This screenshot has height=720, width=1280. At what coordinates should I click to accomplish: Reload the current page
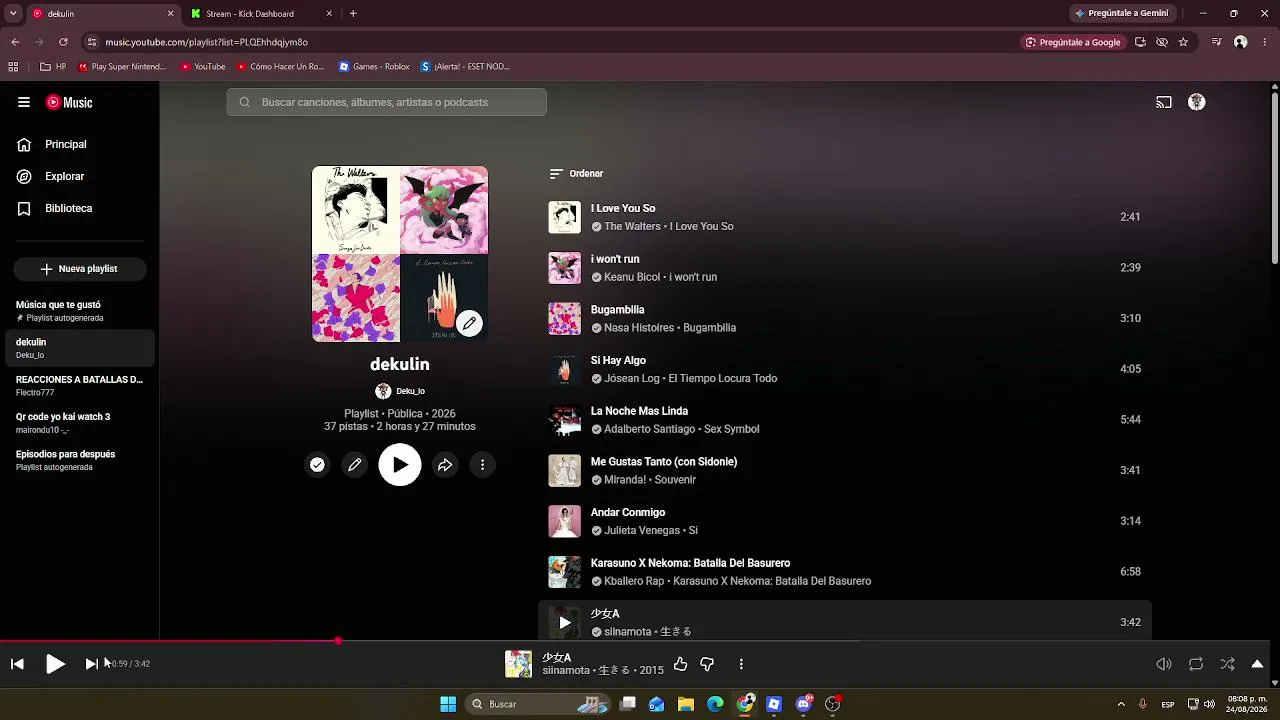[x=63, y=42]
